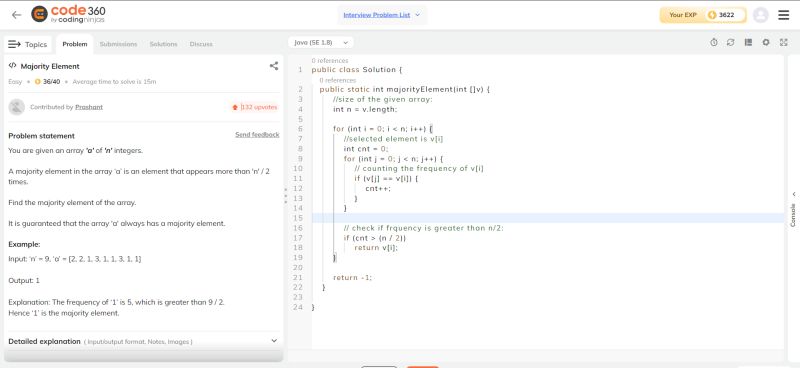This screenshot has height=368, width=800.
Task: Click the 'if (v[j] == v[i])' line
Action: coord(386,179)
